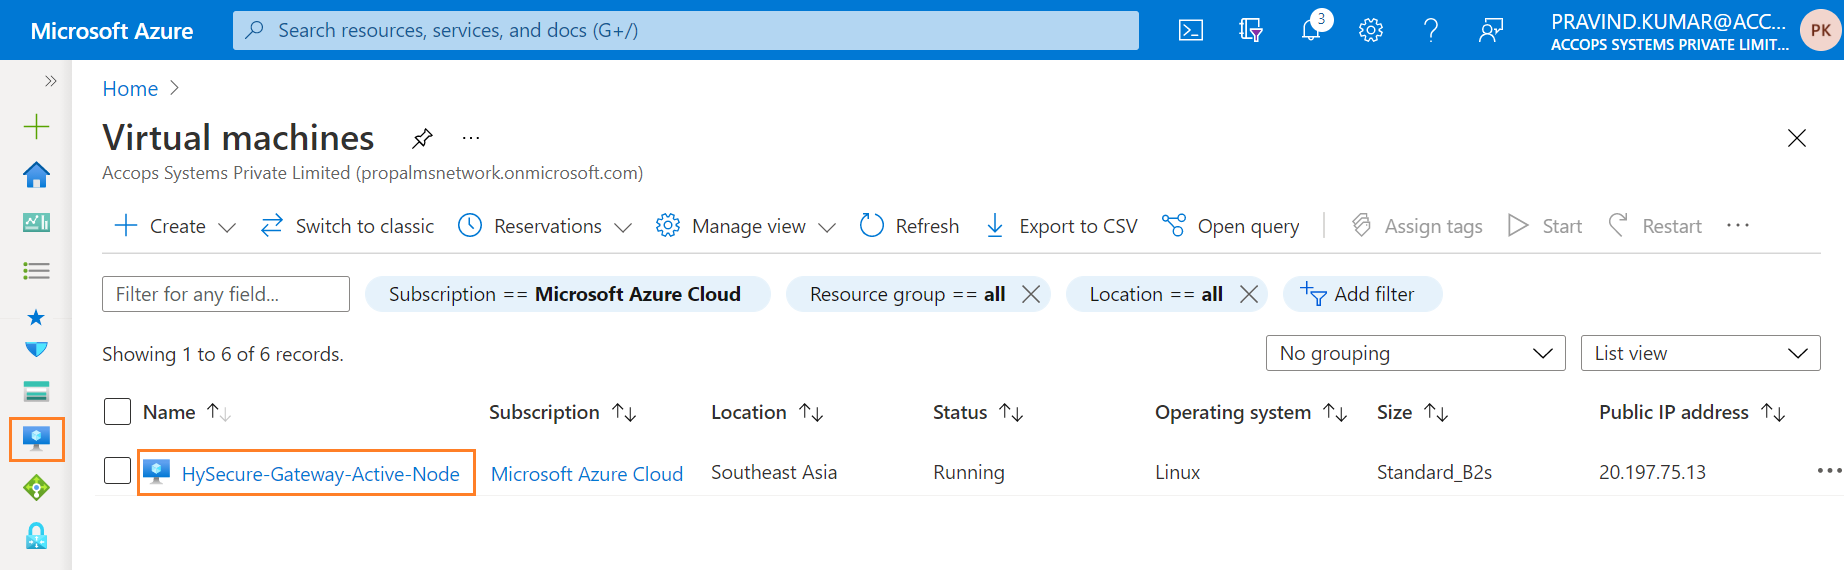This screenshot has width=1844, height=570.
Task: Expand the left sidebar menu
Action: click(x=51, y=81)
